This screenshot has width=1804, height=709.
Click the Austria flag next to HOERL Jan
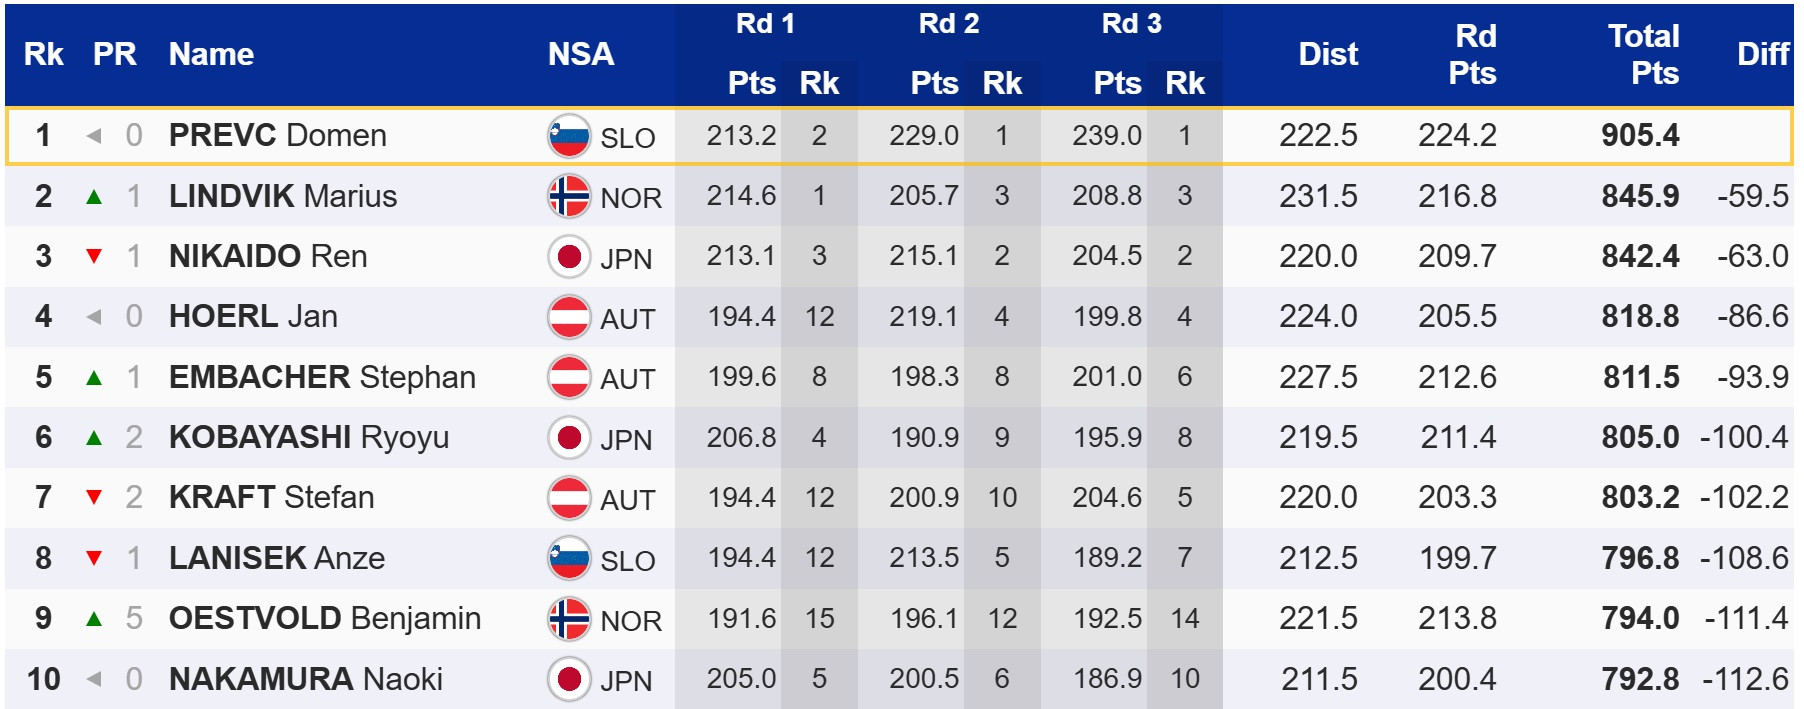pyautogui.click(x=569, y=317)
